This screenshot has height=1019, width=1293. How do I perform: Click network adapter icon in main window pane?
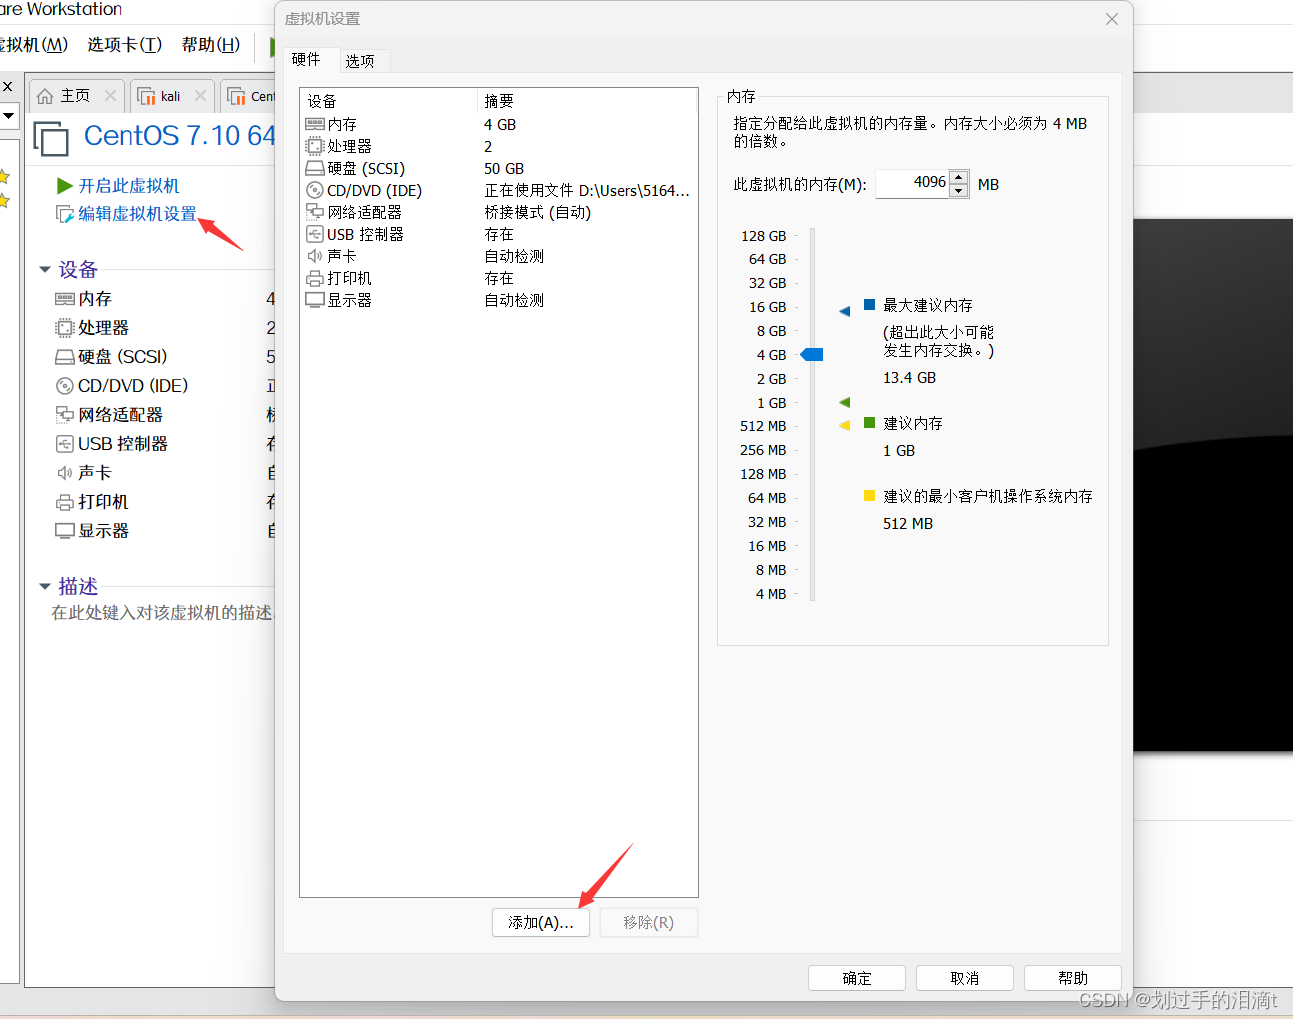(65, 415)
